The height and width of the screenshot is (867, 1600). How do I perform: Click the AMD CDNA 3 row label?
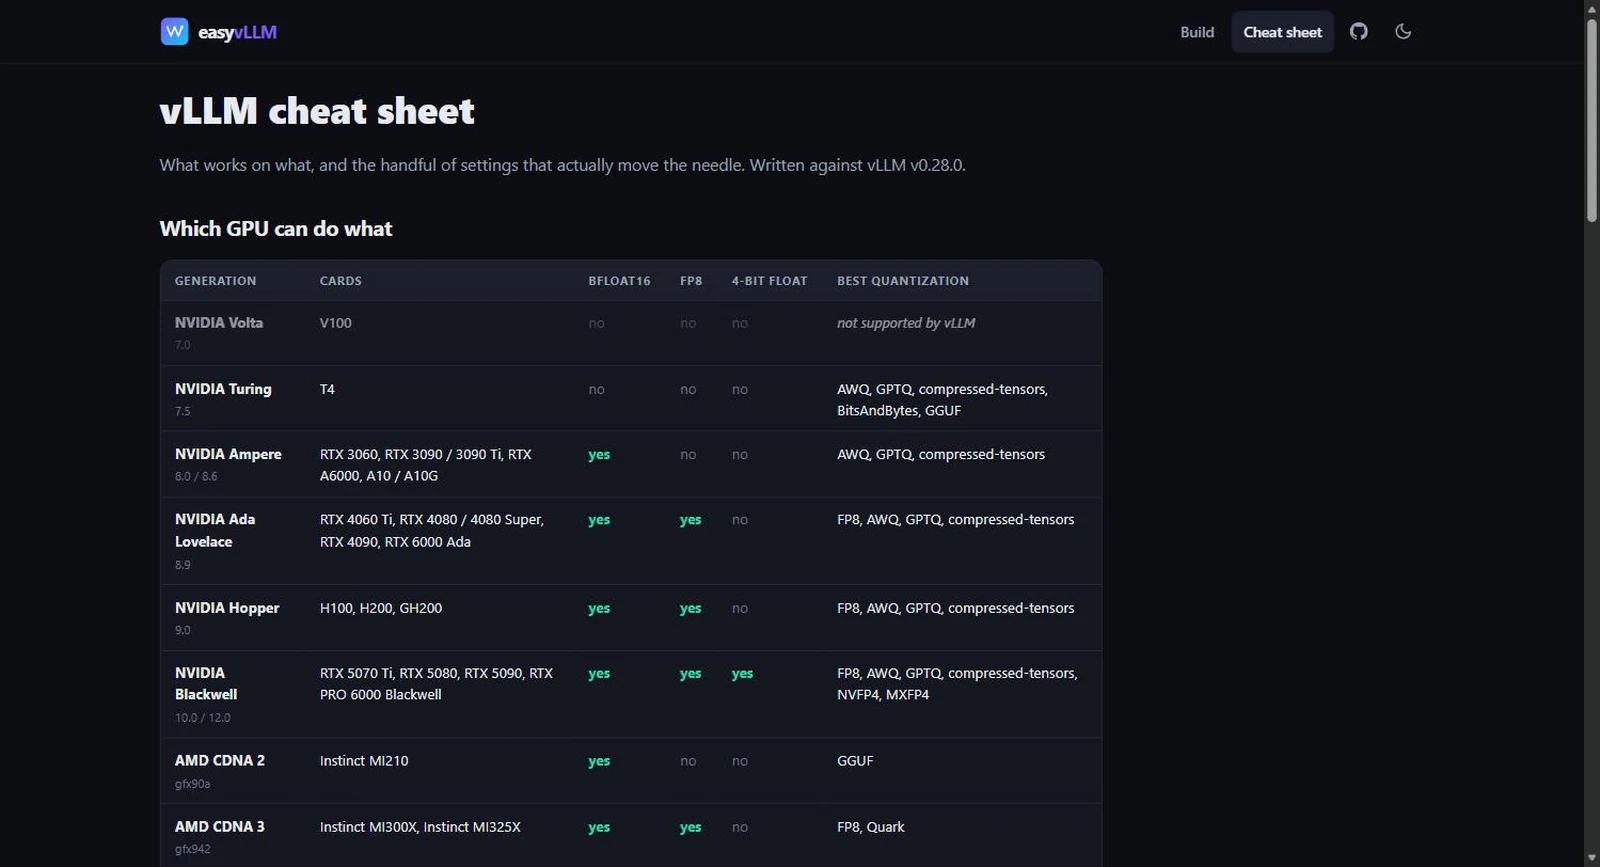point(220,827)
